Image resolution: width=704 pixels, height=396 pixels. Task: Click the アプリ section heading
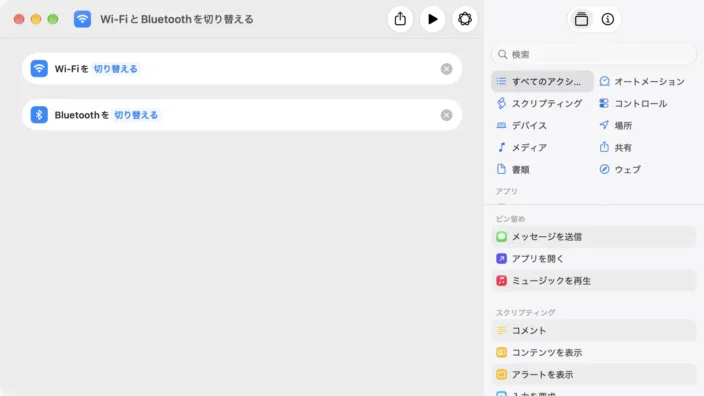[506, 191]
